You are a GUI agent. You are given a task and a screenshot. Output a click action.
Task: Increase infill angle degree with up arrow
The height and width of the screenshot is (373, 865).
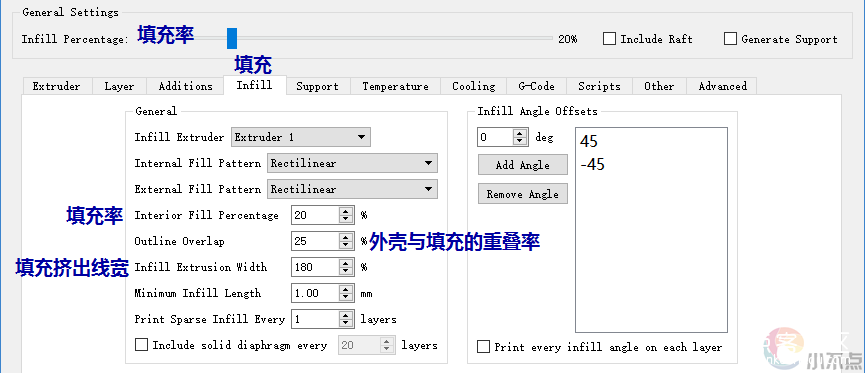[520, 133]
